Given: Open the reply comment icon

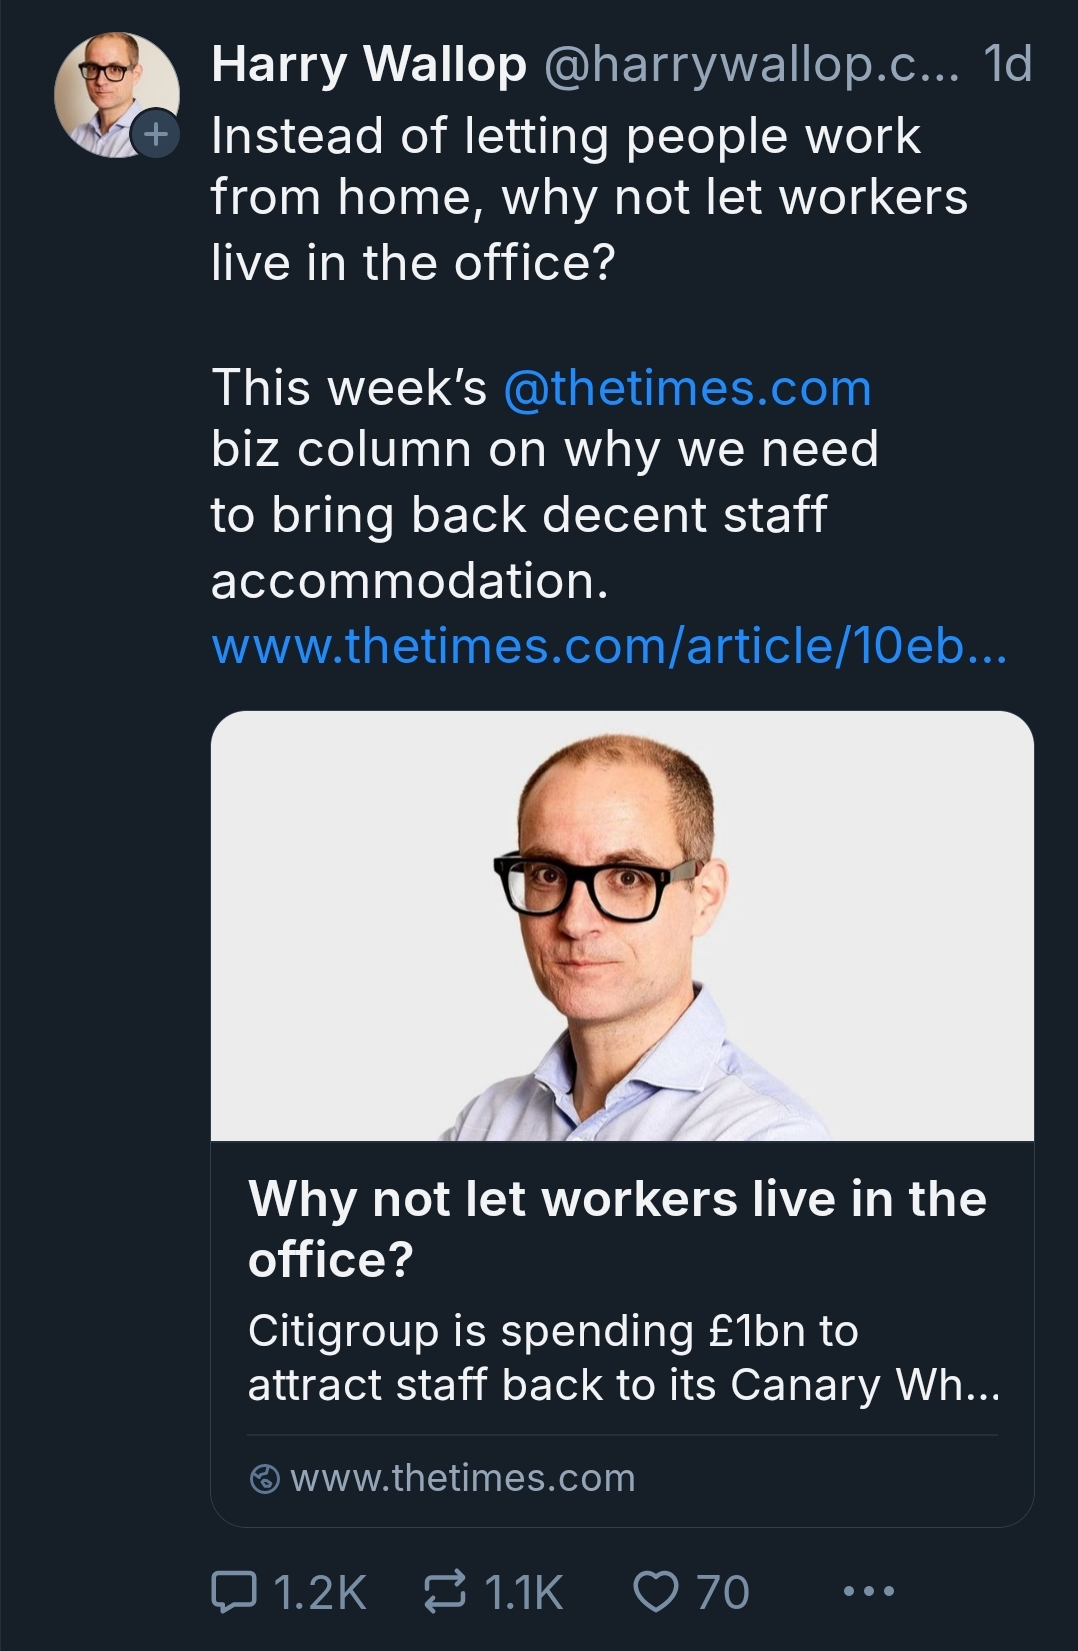Looking at the screenshot, I should [234, 1591].
